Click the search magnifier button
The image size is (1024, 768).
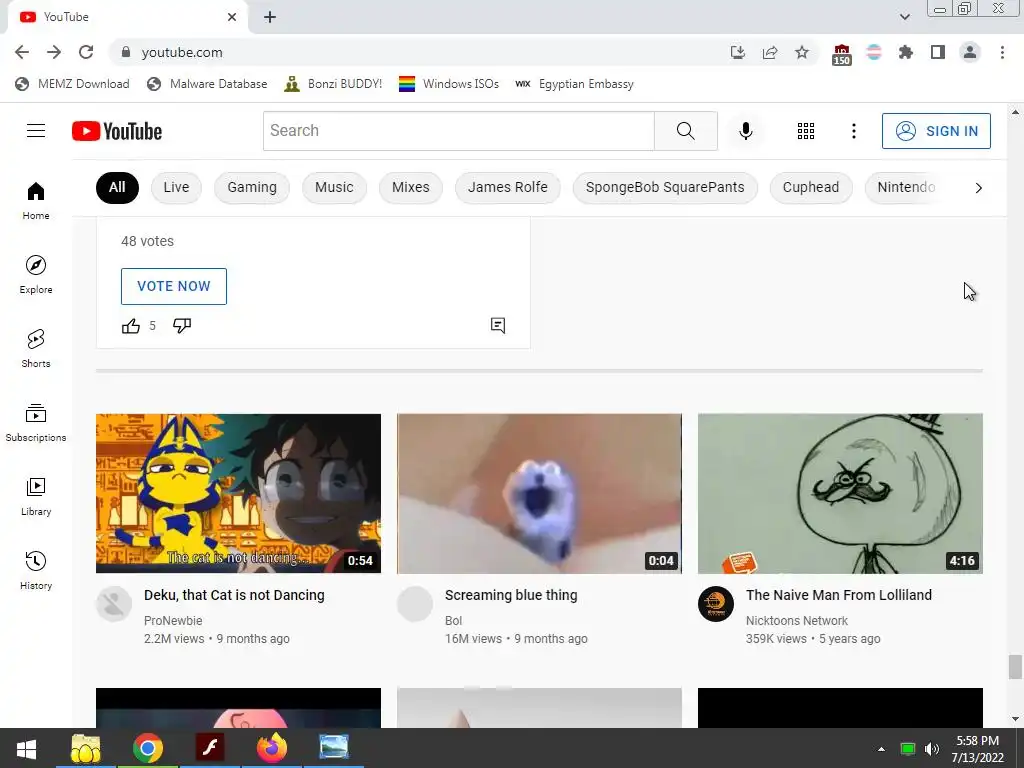tap(686, 131)
